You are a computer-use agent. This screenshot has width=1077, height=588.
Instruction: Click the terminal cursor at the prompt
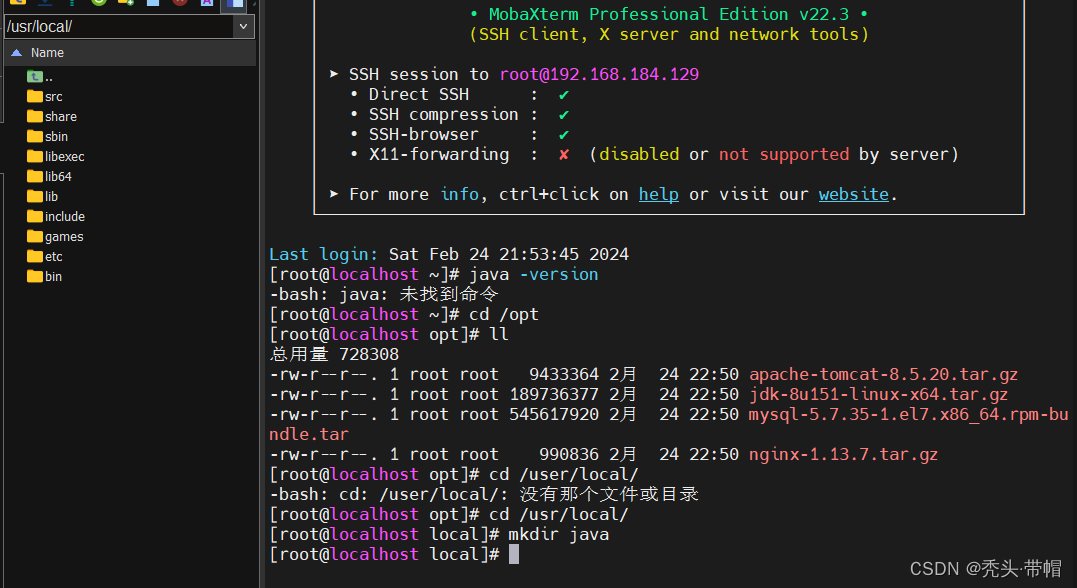[513, 553]
